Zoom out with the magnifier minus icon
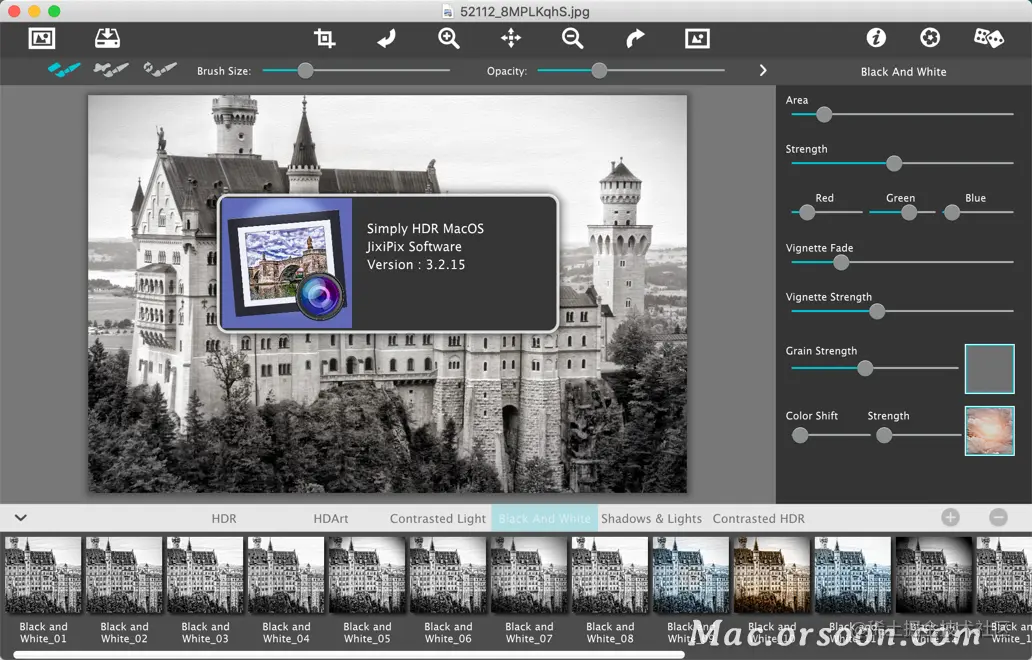Image resolution: width=1032 pixels, height=660 pixels. (573, 38)
